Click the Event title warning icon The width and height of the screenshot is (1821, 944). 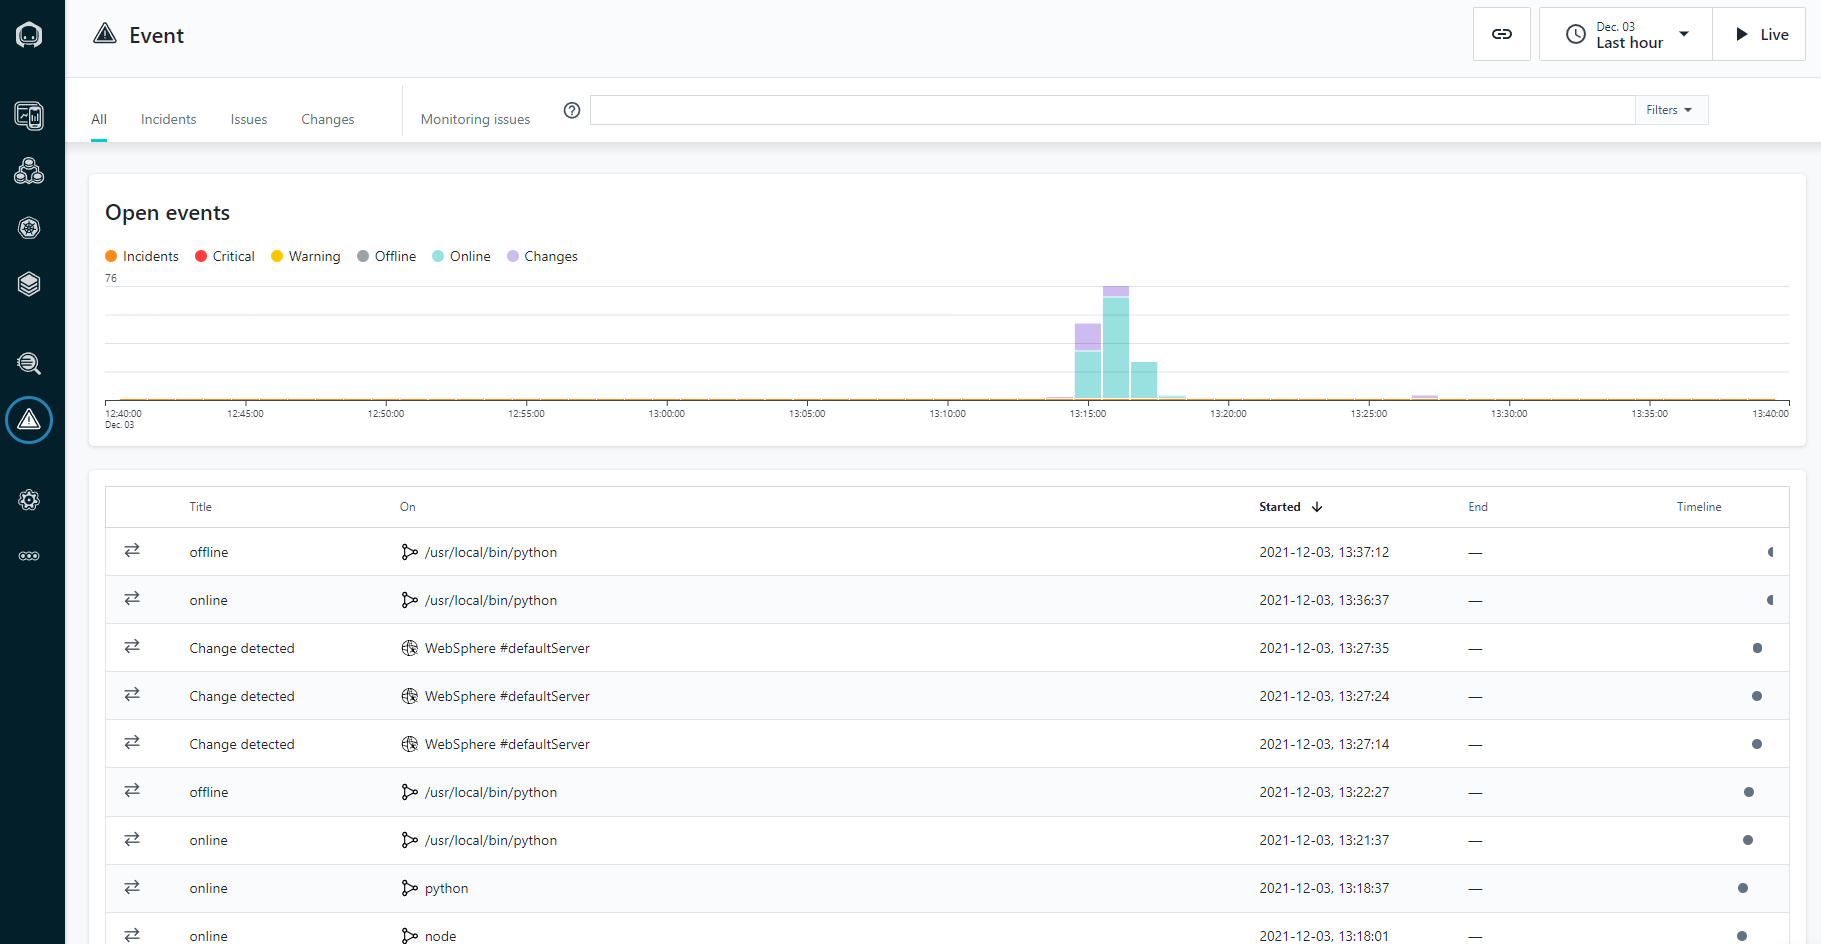(x=105, y=34)
